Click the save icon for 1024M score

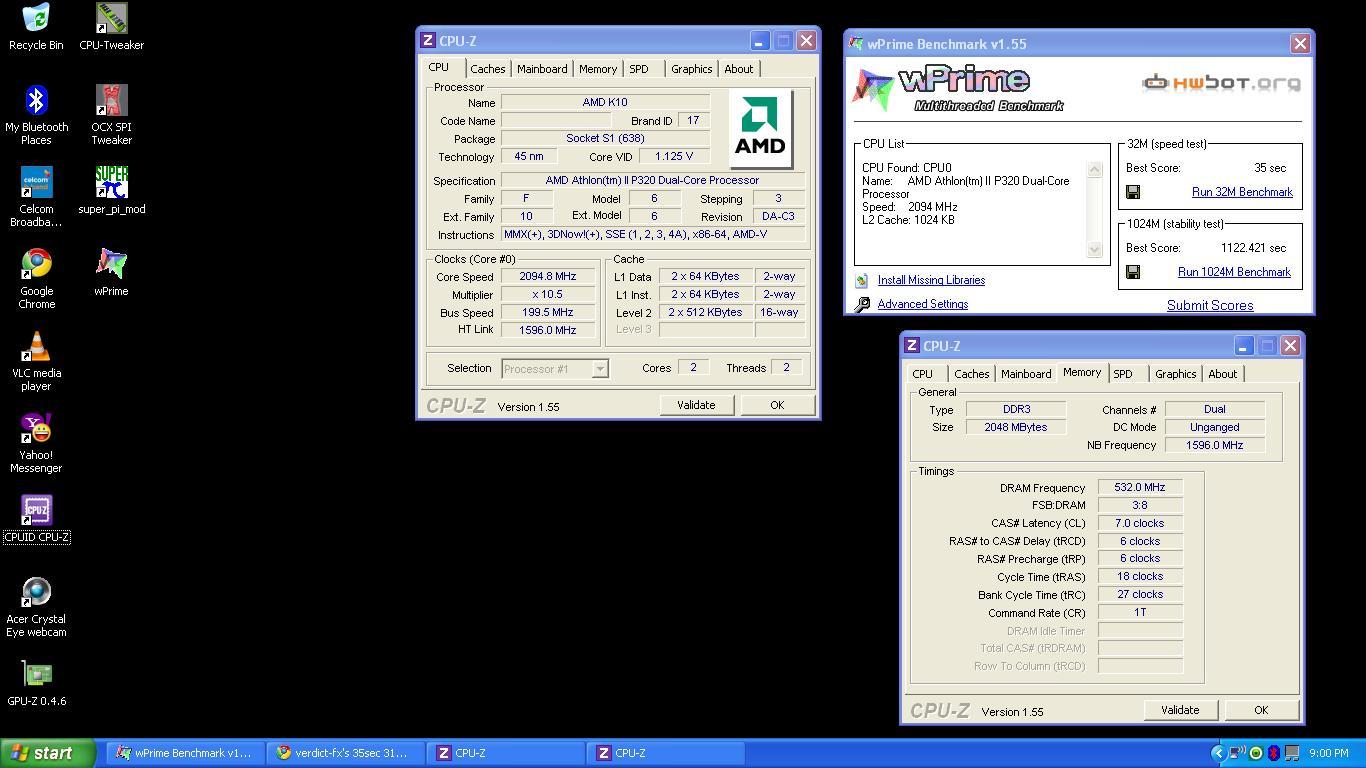coord(1133,272)
